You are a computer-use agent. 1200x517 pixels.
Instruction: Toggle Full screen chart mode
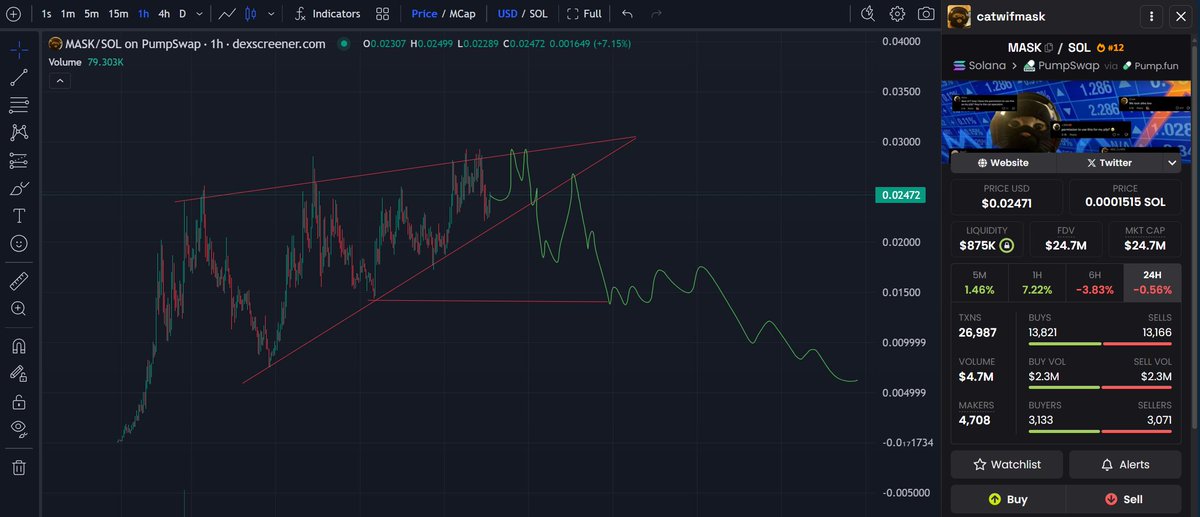click(x=584, y=14)
